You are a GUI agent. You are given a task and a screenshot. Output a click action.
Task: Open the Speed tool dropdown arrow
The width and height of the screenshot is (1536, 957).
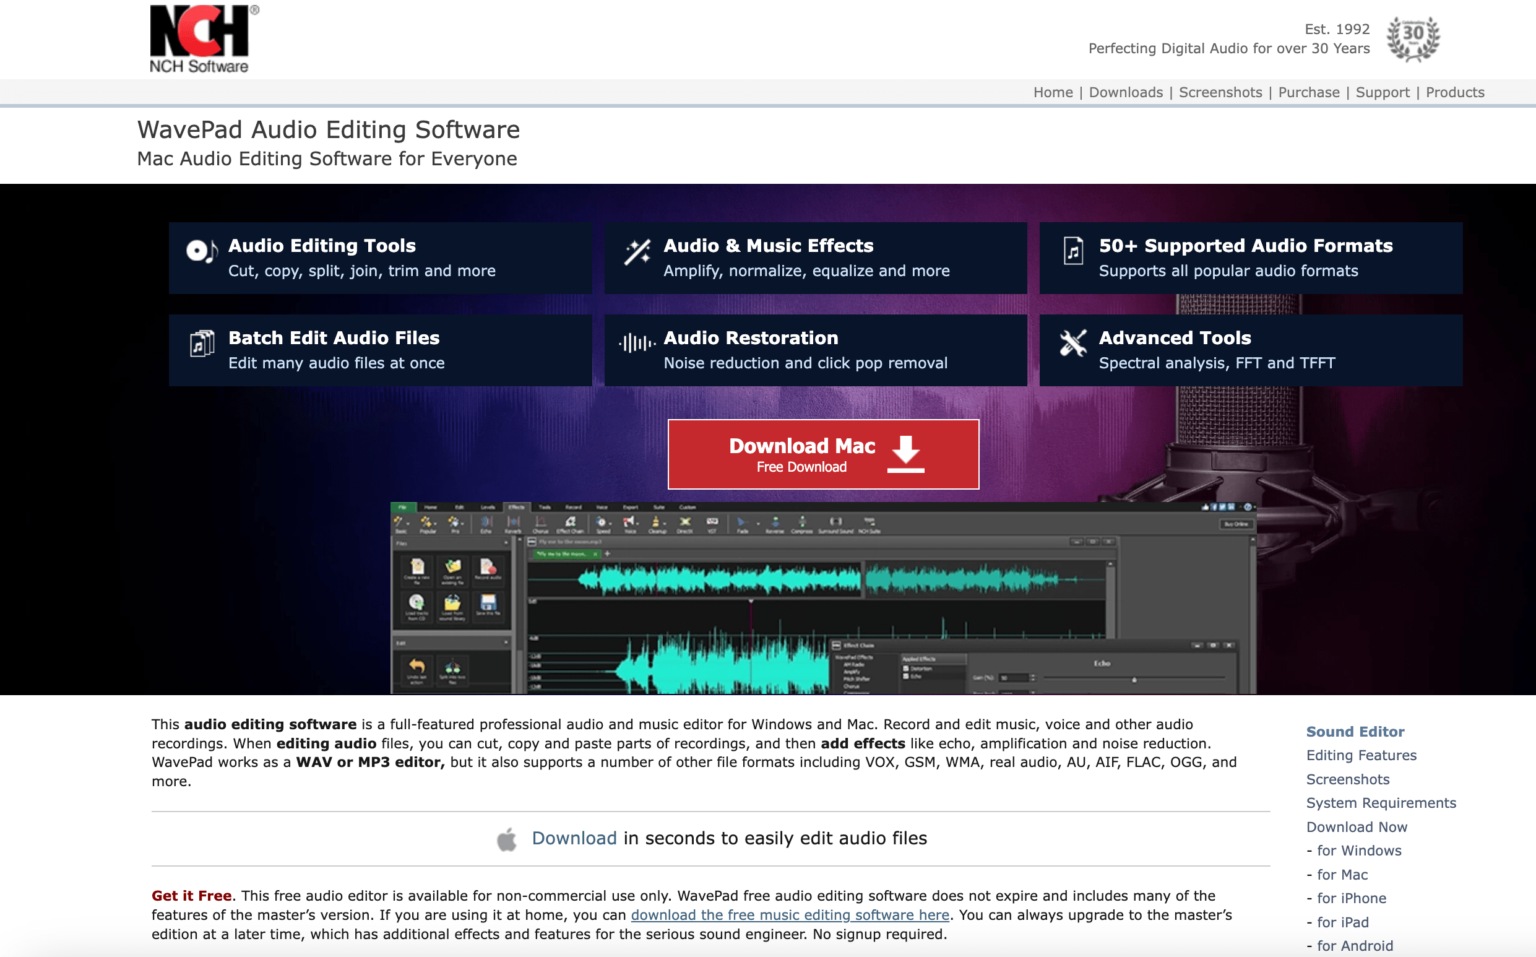click(612, 522)
